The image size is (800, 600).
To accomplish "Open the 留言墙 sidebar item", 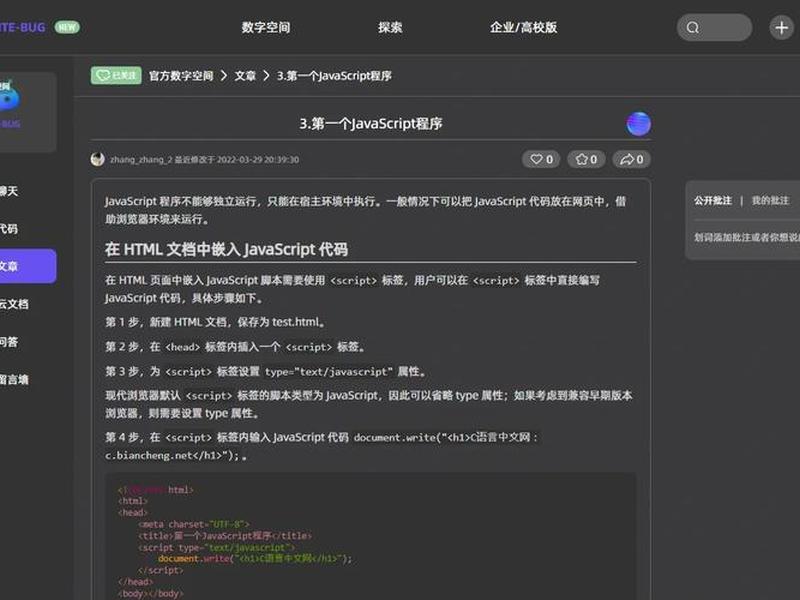I will click(x=14, y=380).
